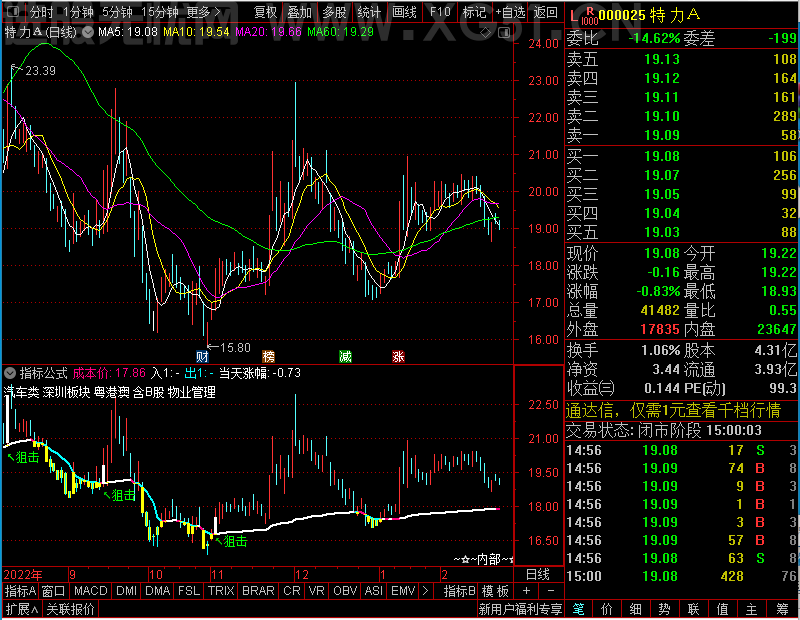Switch to the TRIX indicator
Image resolution: width=800 pixels, height=620 pixels.
click(221, 591)
